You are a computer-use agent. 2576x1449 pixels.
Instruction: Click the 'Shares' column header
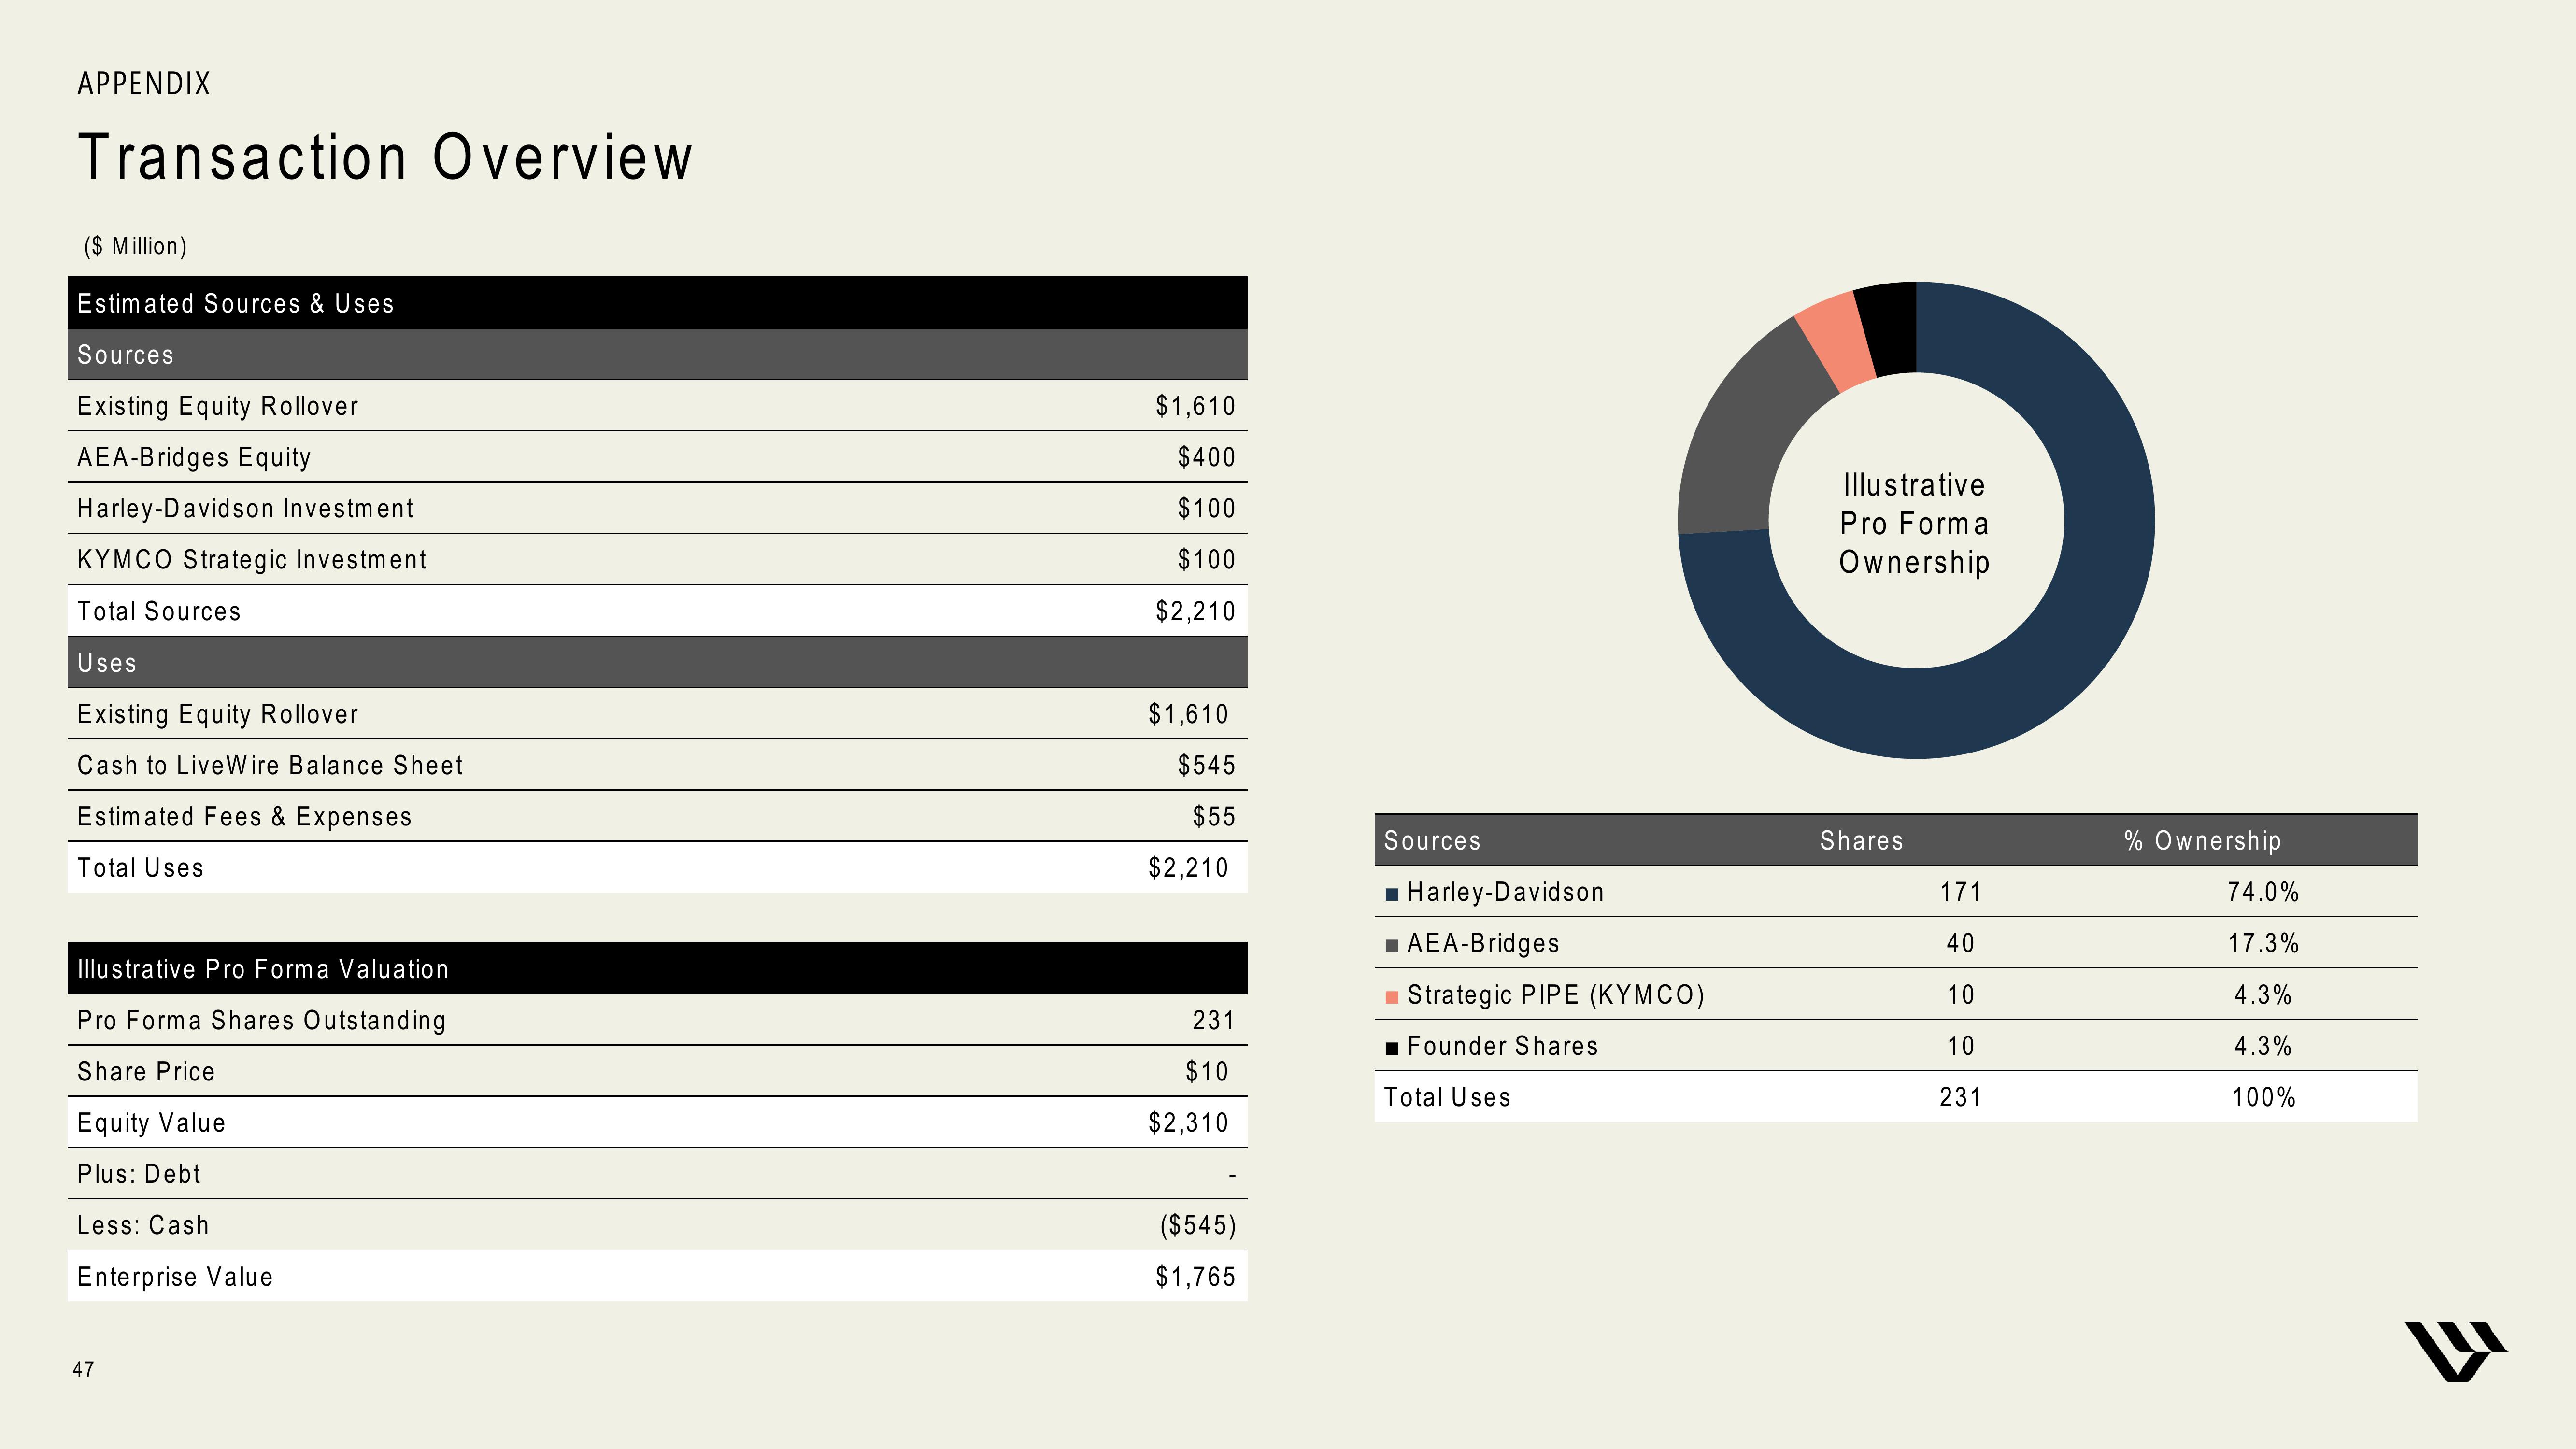coord(1861,841)
